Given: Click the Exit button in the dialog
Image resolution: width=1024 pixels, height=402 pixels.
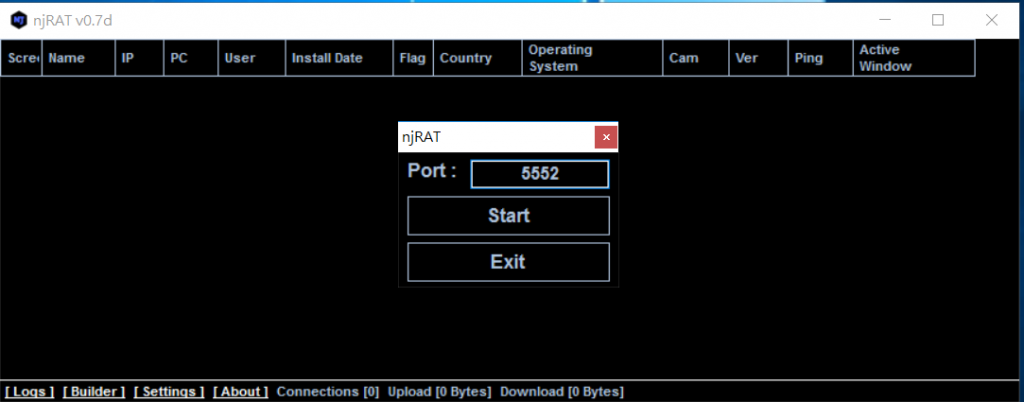Looking at the screenshot, I should tap(508, 262).
